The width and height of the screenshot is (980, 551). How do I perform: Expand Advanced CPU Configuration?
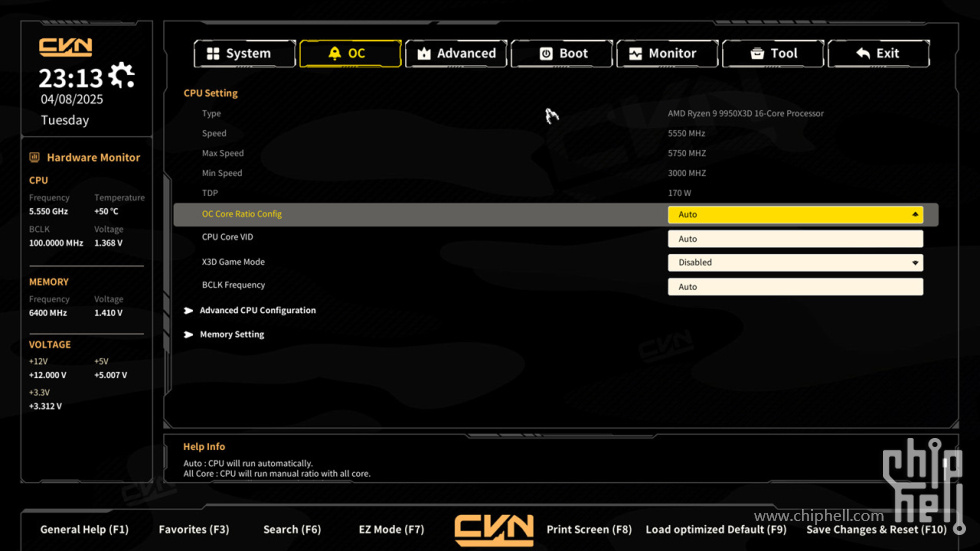(258, 310)
